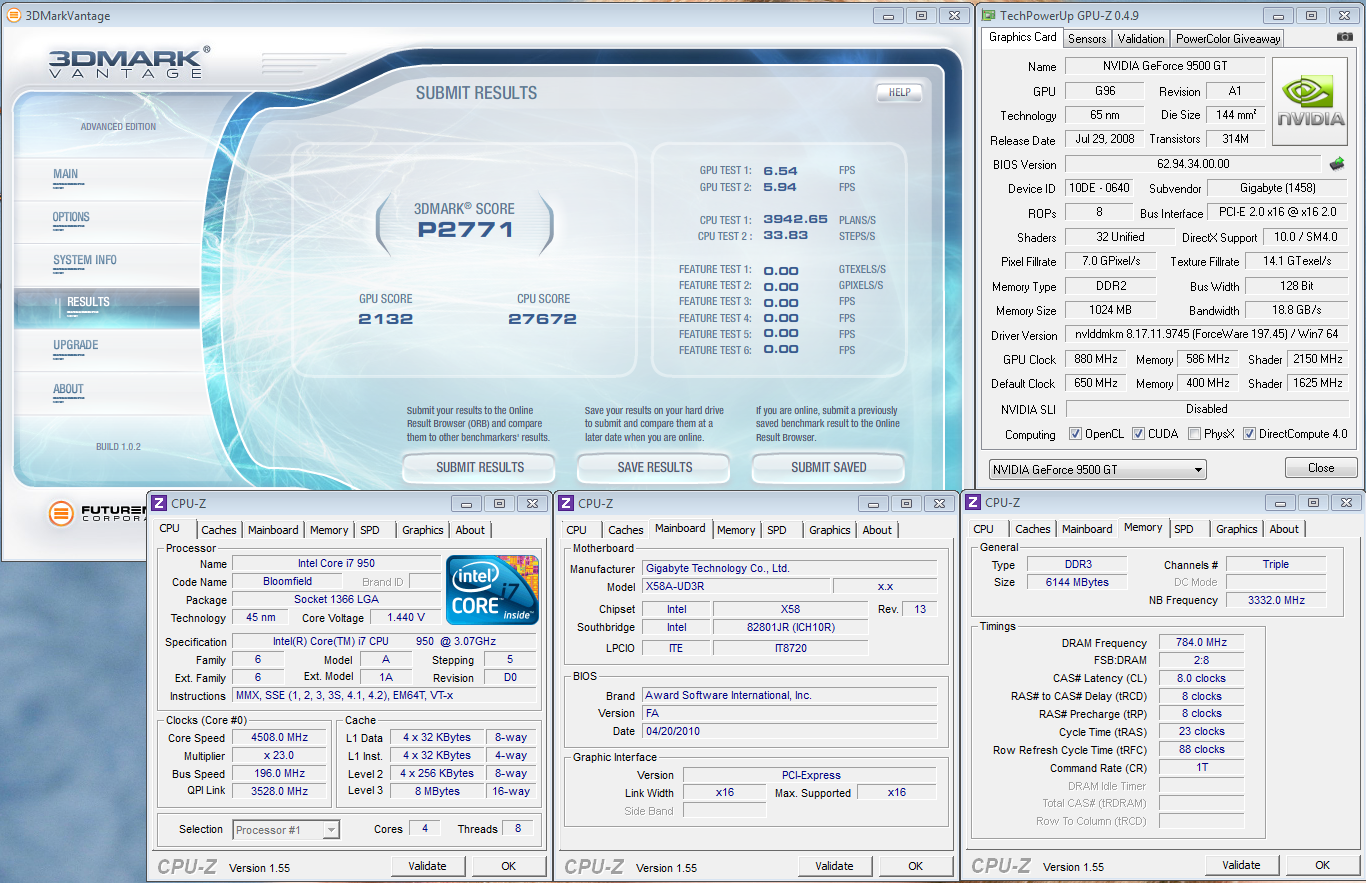Click the Close button in GPU-Z
Screen dimensions: 1366x883
tap(1321, 468)
